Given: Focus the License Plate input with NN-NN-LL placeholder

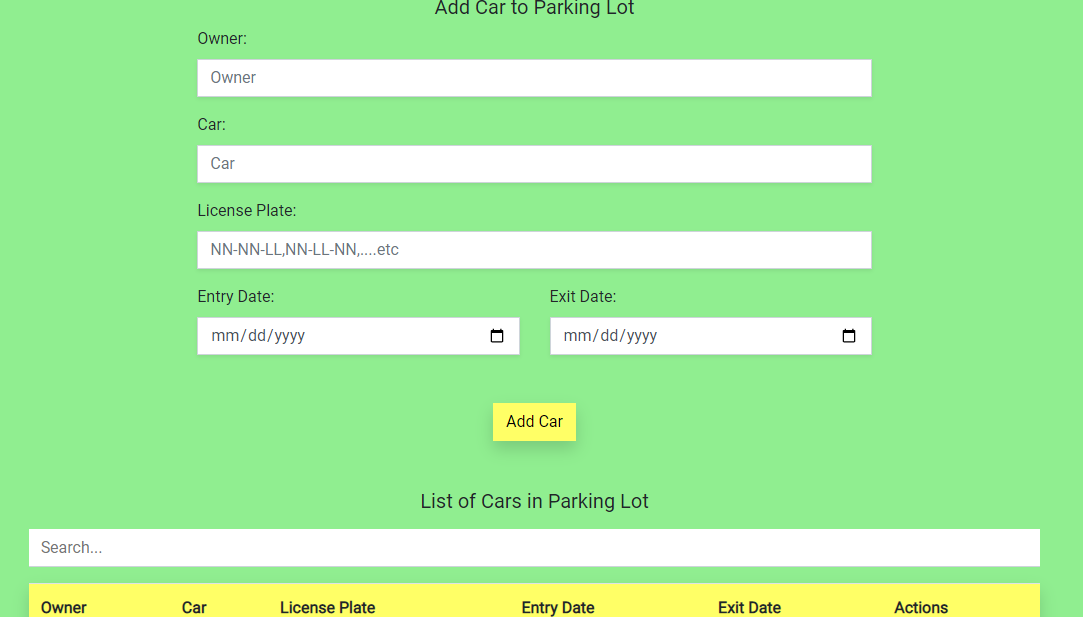Looking at the screenshot, I should pyautogui.click(x=534, y=250).
